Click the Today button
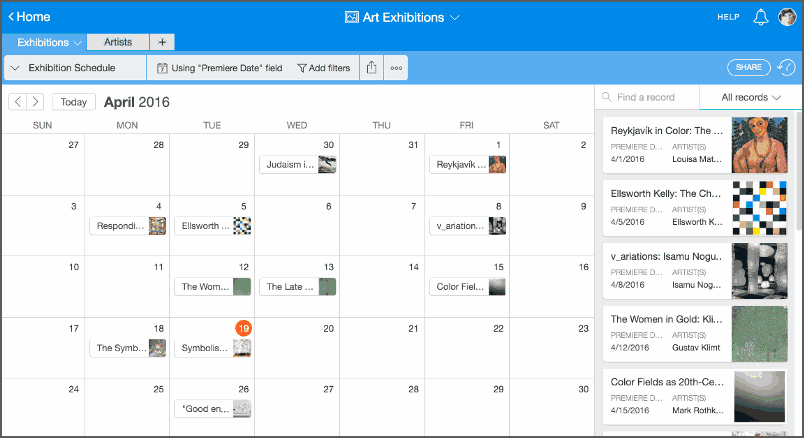 [x=74, y=102]
